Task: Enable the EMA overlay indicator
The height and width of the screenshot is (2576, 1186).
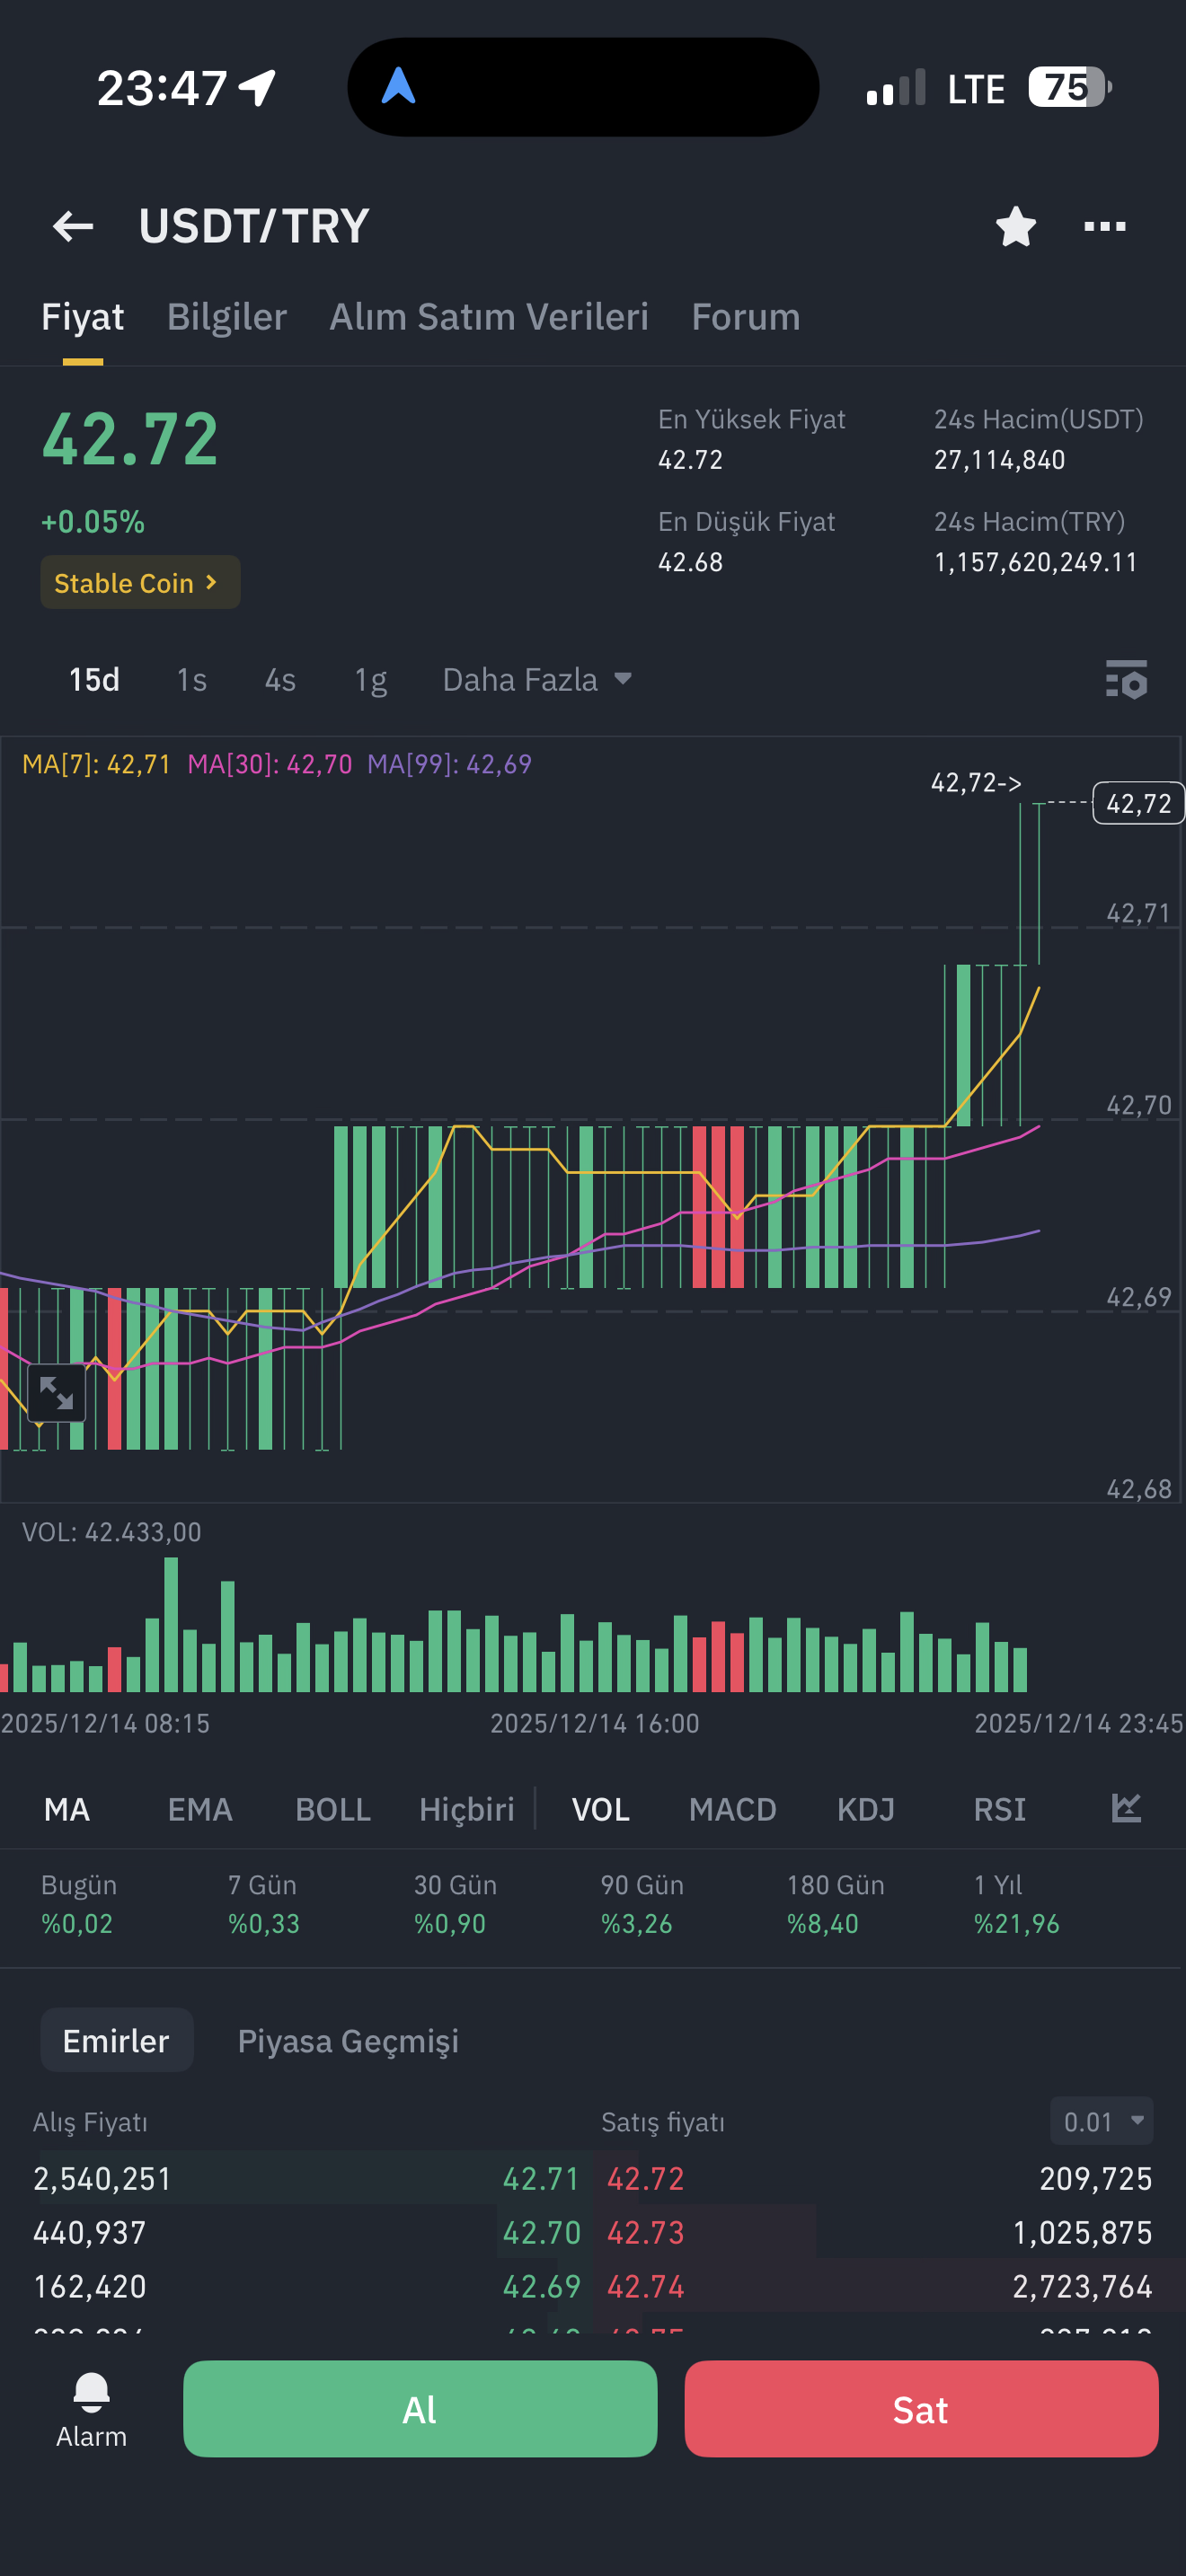Action: pos(200,1809)
